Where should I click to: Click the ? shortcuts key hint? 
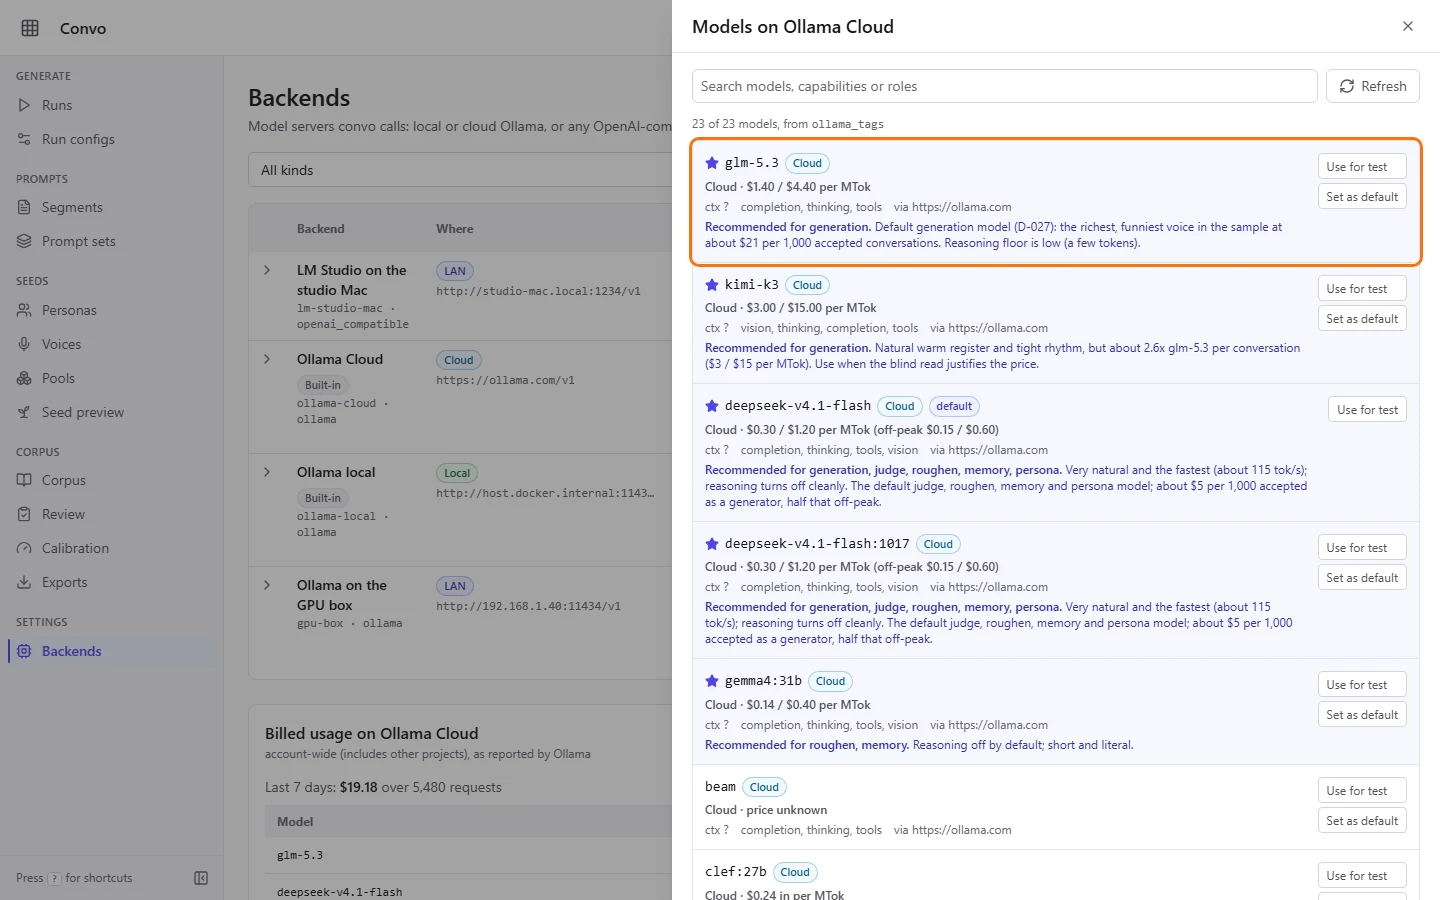pyautogui.click(x=54, y=879)
